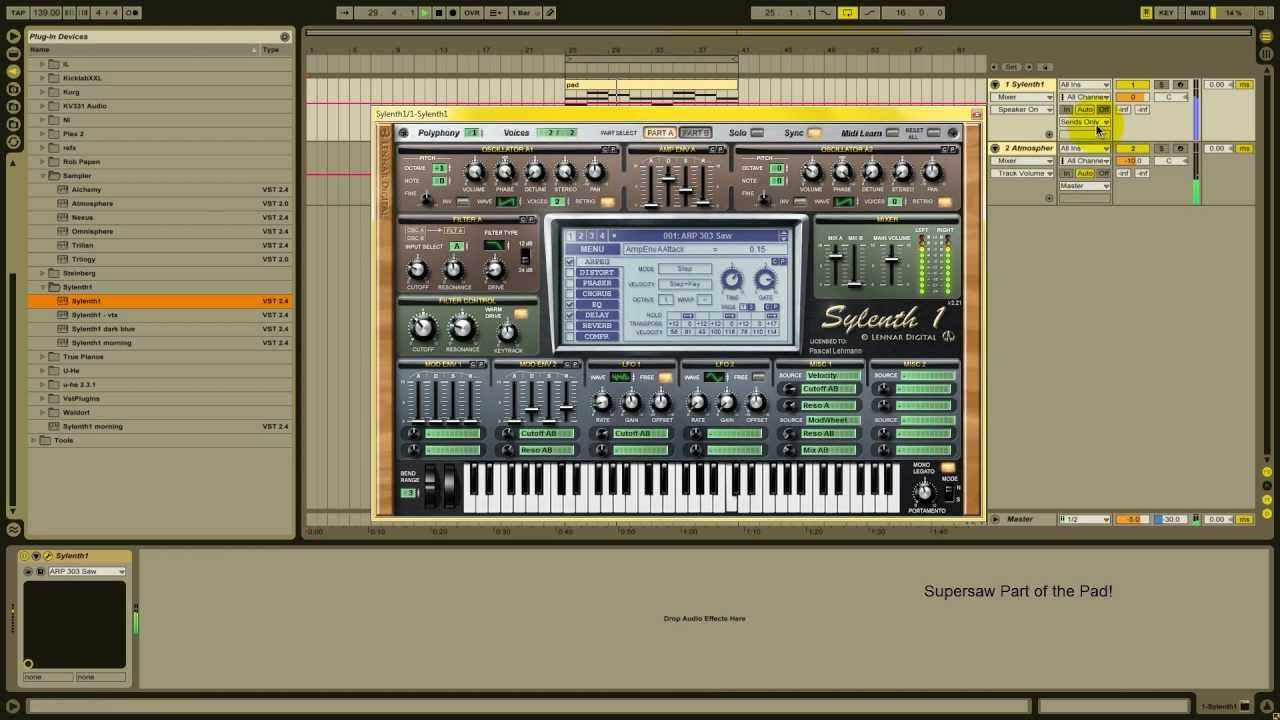Viewport: 1280px width, 720px height.
Task: Solo the 1 Sylenth1 track
Action: click(x=1161, y=85)
